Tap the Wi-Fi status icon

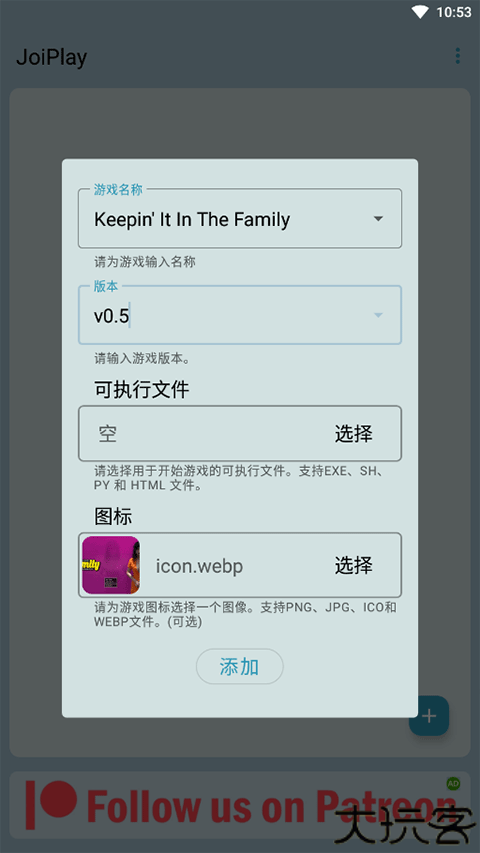(x=420, y=12)
